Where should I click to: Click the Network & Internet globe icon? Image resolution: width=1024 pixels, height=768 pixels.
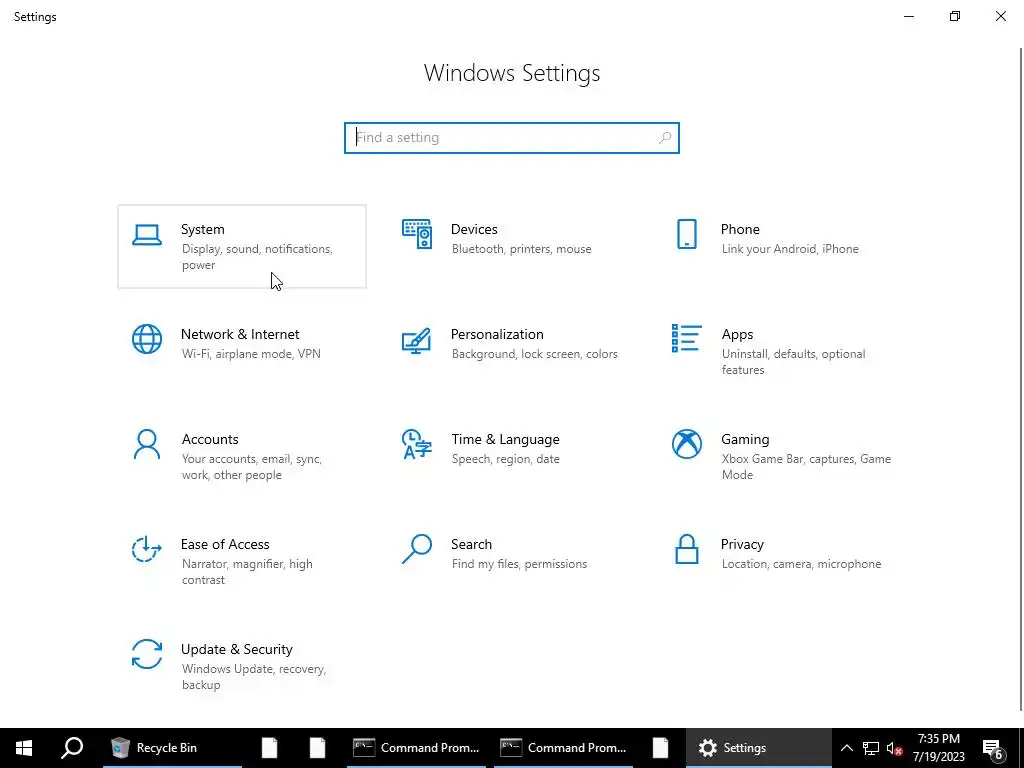(147, 339)
